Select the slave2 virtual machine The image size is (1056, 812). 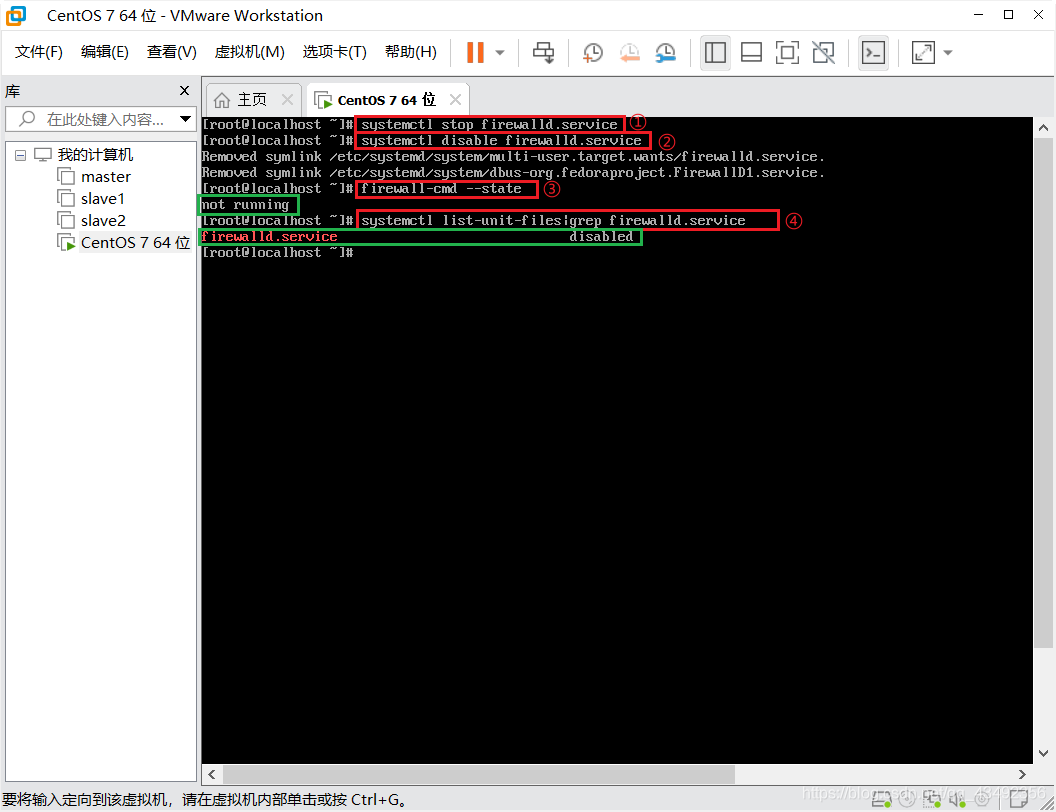click(103, 221)
